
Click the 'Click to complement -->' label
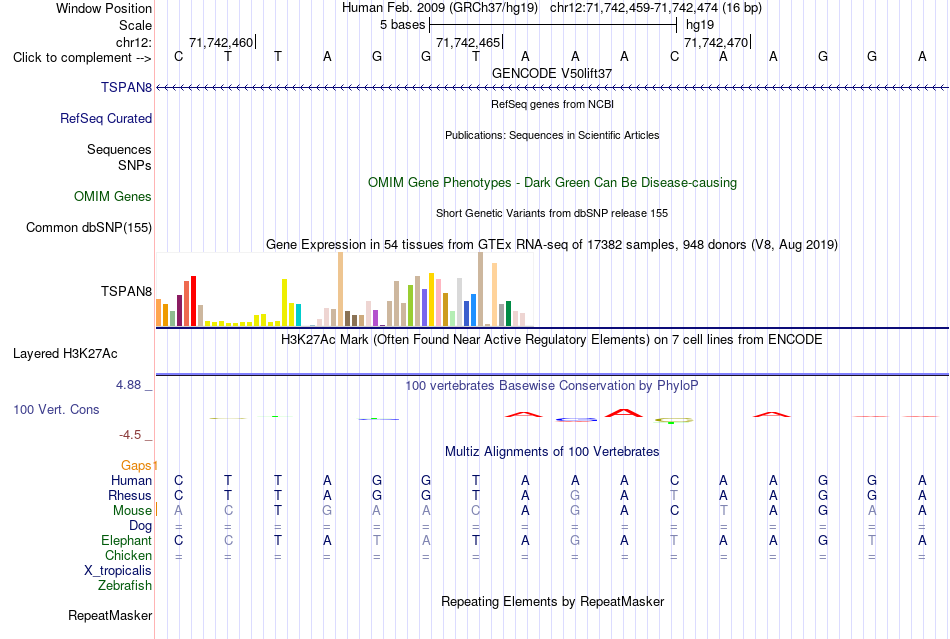point(82,58)
